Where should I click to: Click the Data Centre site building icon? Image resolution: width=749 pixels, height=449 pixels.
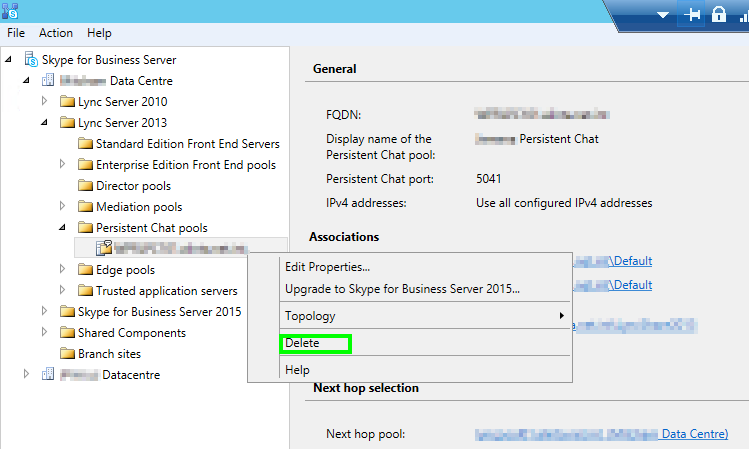point(48,80)
